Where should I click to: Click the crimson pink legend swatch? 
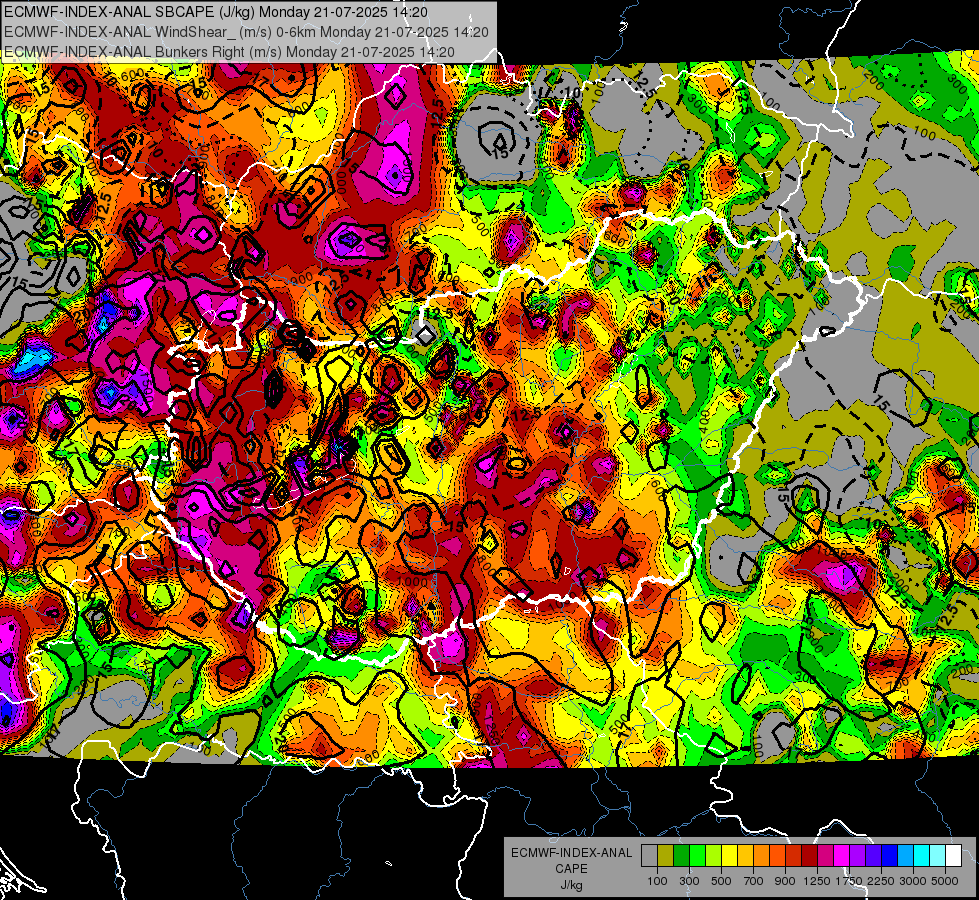tap(825, 856)
